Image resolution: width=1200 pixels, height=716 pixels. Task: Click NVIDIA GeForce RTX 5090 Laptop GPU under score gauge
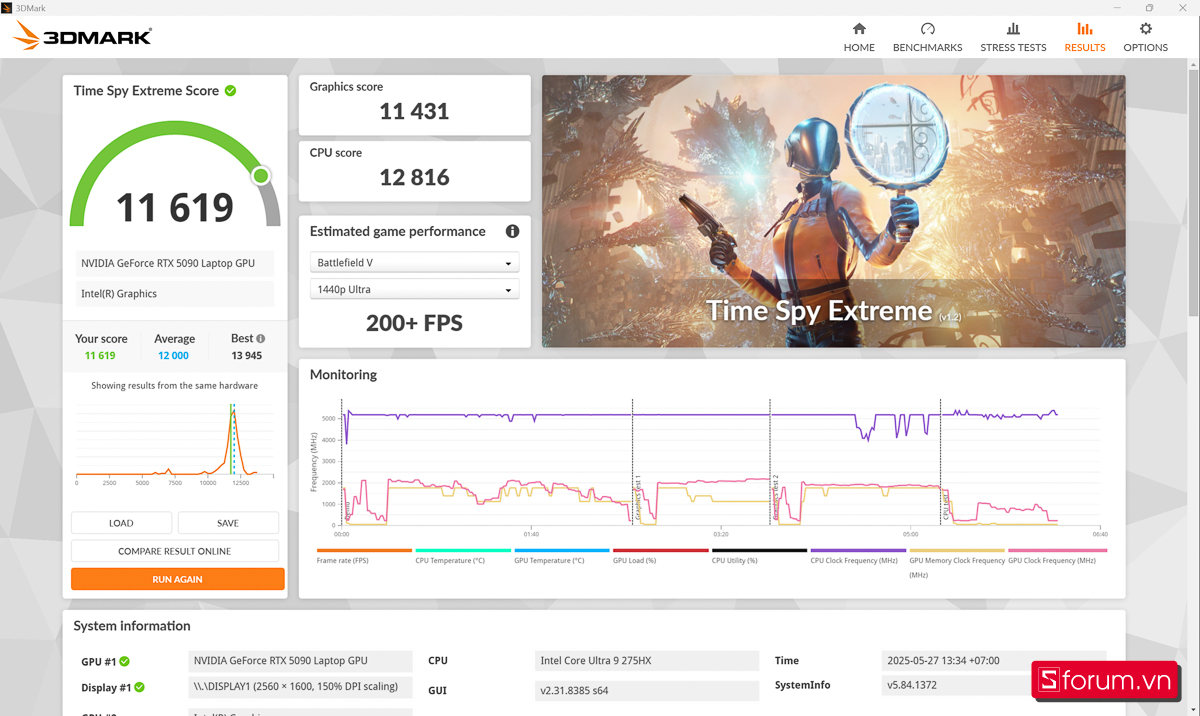pyautogui.click(x=175, y=264)
